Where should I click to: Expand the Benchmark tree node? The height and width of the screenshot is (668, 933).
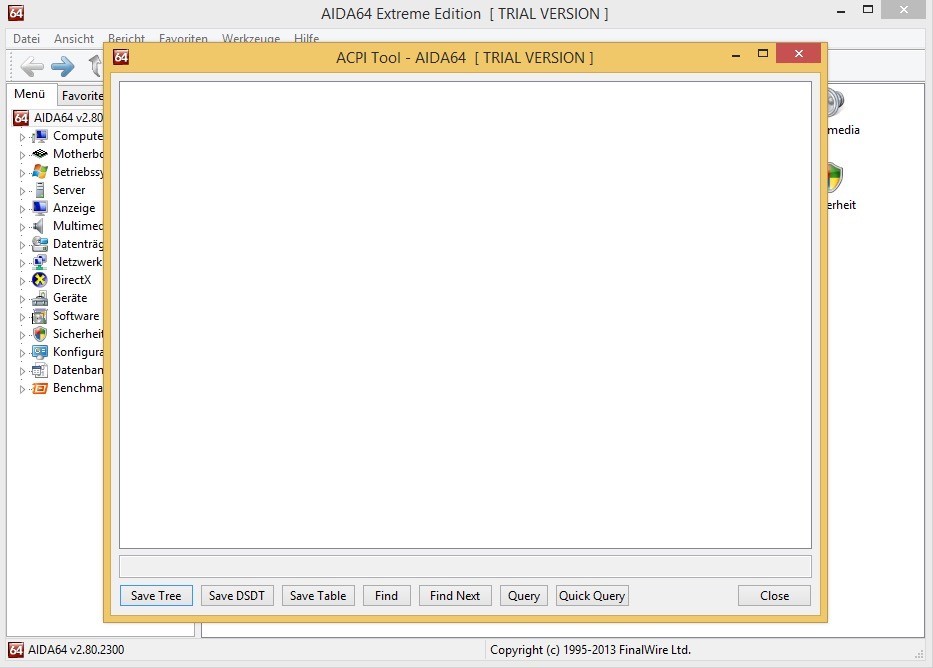pos(22,388)
